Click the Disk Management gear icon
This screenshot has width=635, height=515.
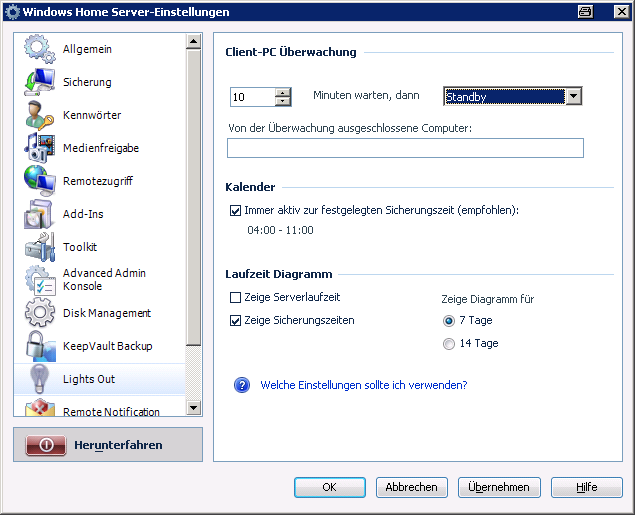click(39, 313)
